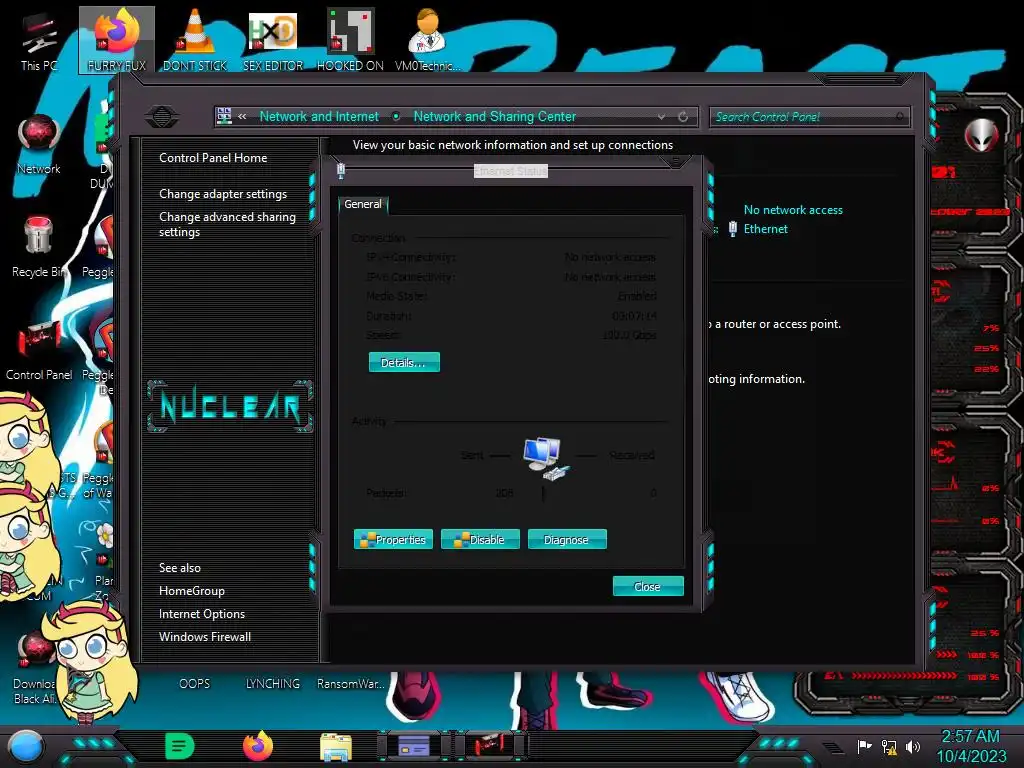Click the Diagnose button
Viewport: 1024px width, 768px height.
567,539
